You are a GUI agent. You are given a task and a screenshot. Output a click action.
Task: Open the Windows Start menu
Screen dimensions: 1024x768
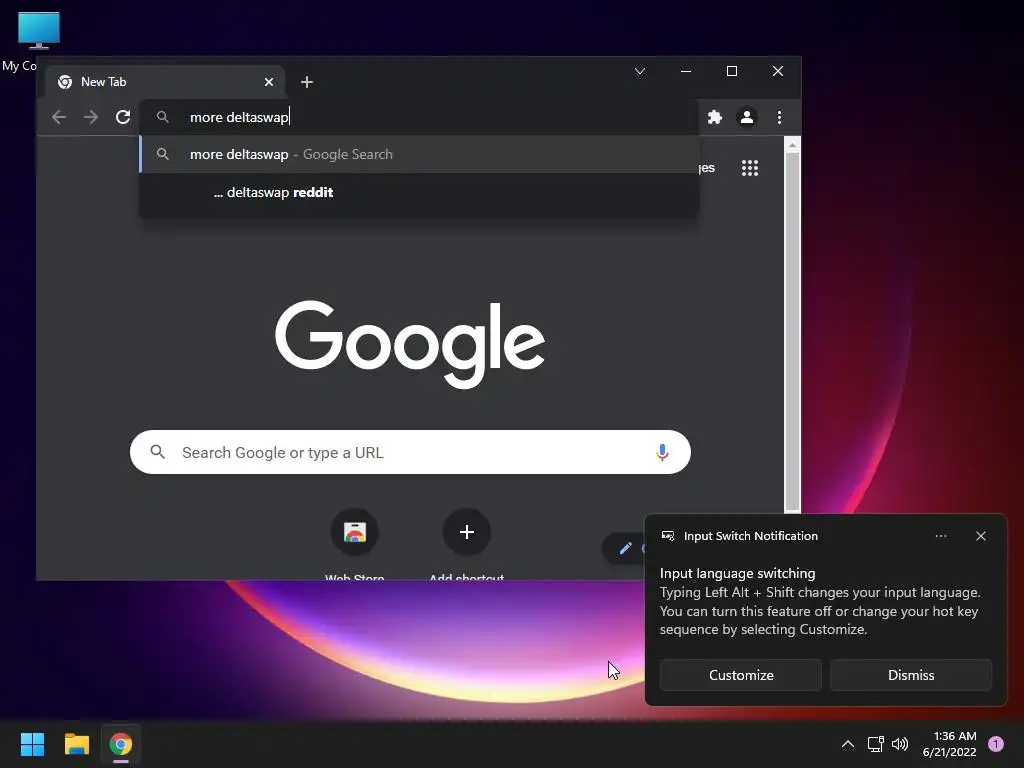[32, 744]
